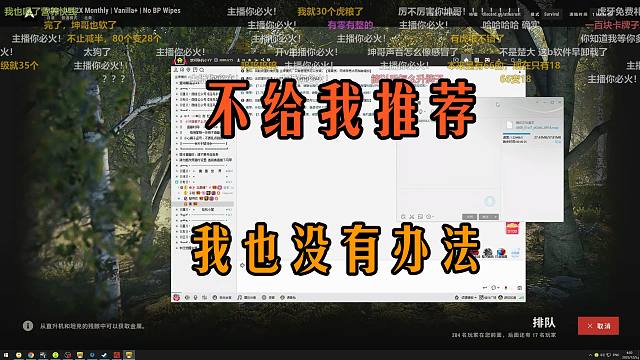This screenshot has width=640, height=360.
Task: Click the blue-red app icon in the YY right panel
Action: click(502, 253)
